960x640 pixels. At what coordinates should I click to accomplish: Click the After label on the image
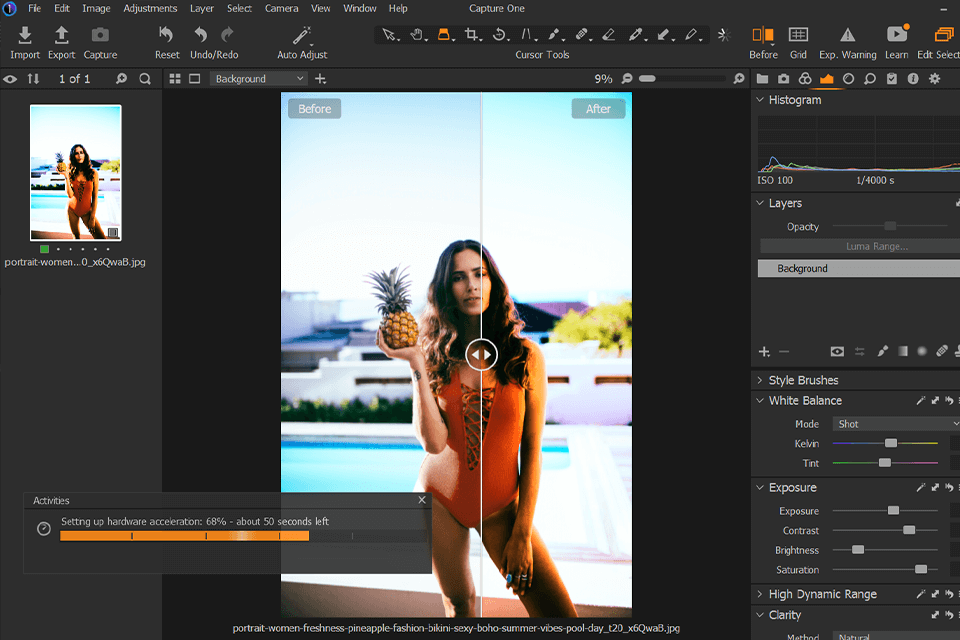[x=598, y=108]
